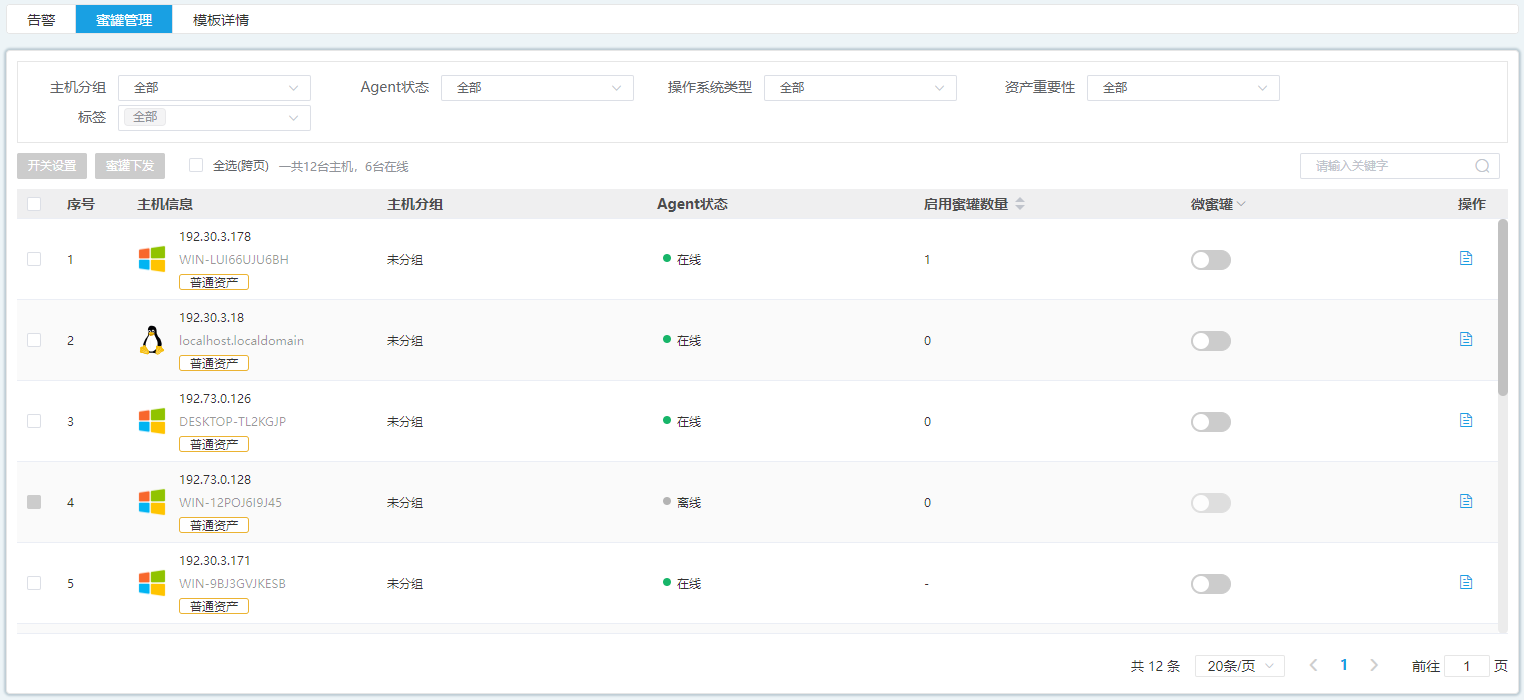The height and width of the screenshot is (700, 1524).
Task: Click the operation icon for WIN-9BJ3GVJKESB
Action: pyautogui.click(x=1466, y=582)
